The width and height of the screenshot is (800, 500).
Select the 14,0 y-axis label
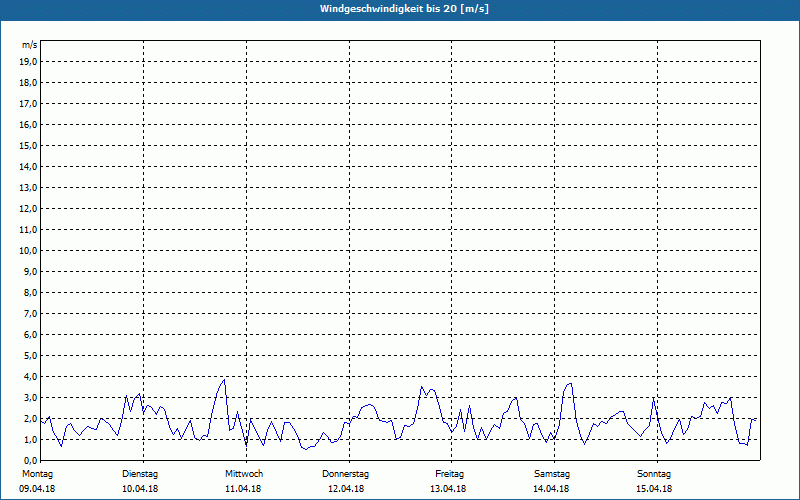(x=28, y=166)
